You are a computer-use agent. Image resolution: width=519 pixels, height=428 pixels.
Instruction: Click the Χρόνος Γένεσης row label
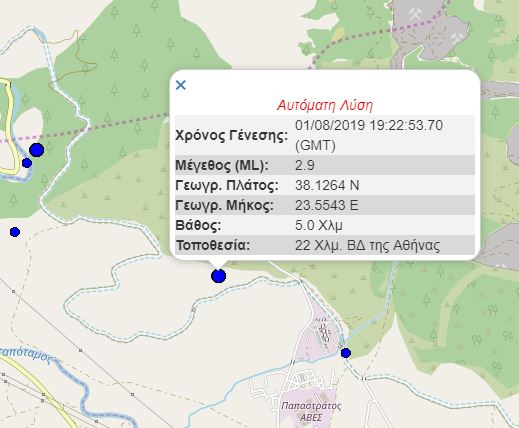tap(232, 135)
